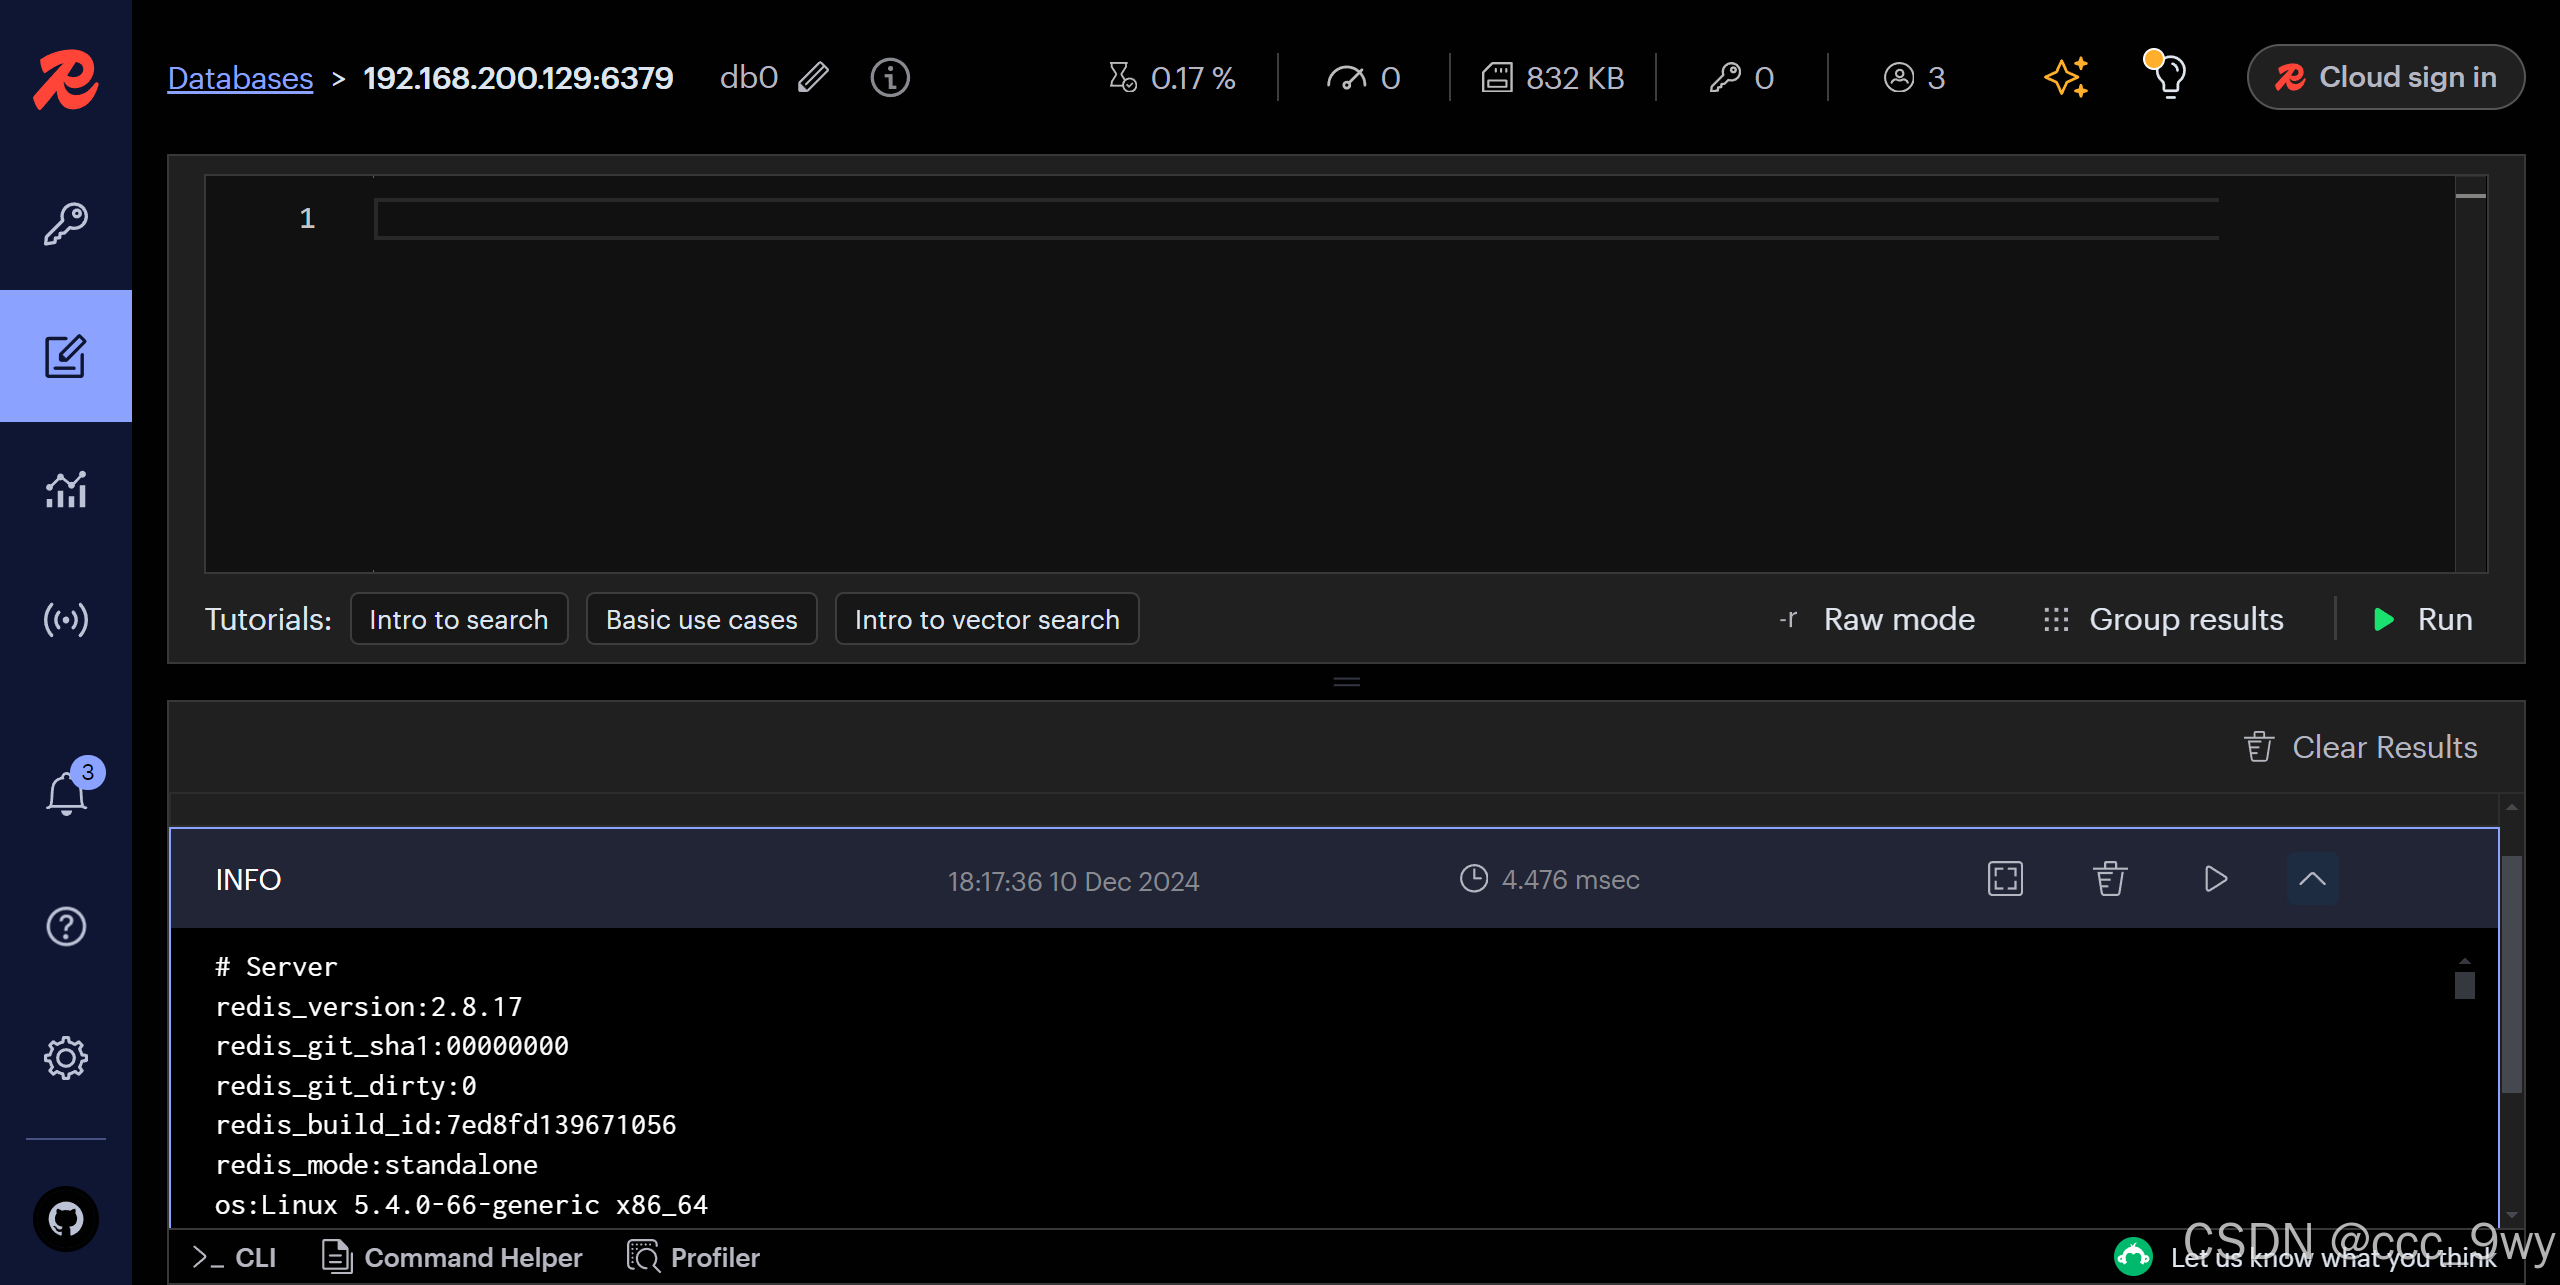
Task: Click the Databases breadcrumb link
Action: pos(240,78)
